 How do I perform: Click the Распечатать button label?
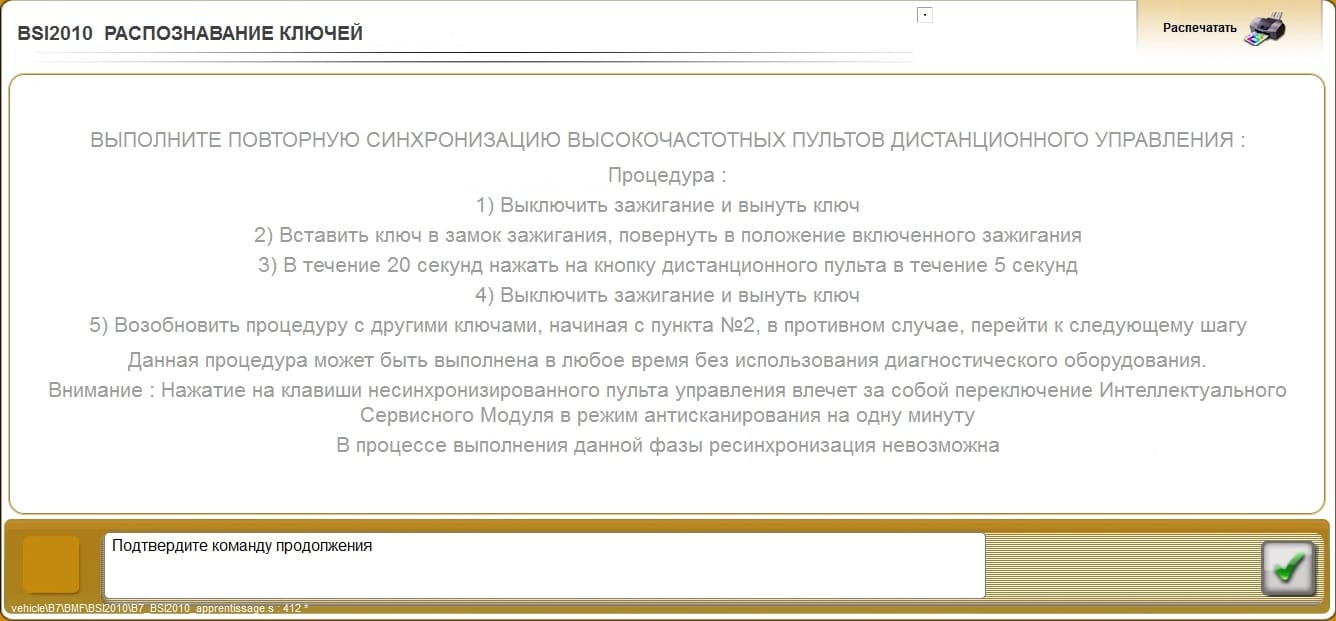(x=1200, y=28)
